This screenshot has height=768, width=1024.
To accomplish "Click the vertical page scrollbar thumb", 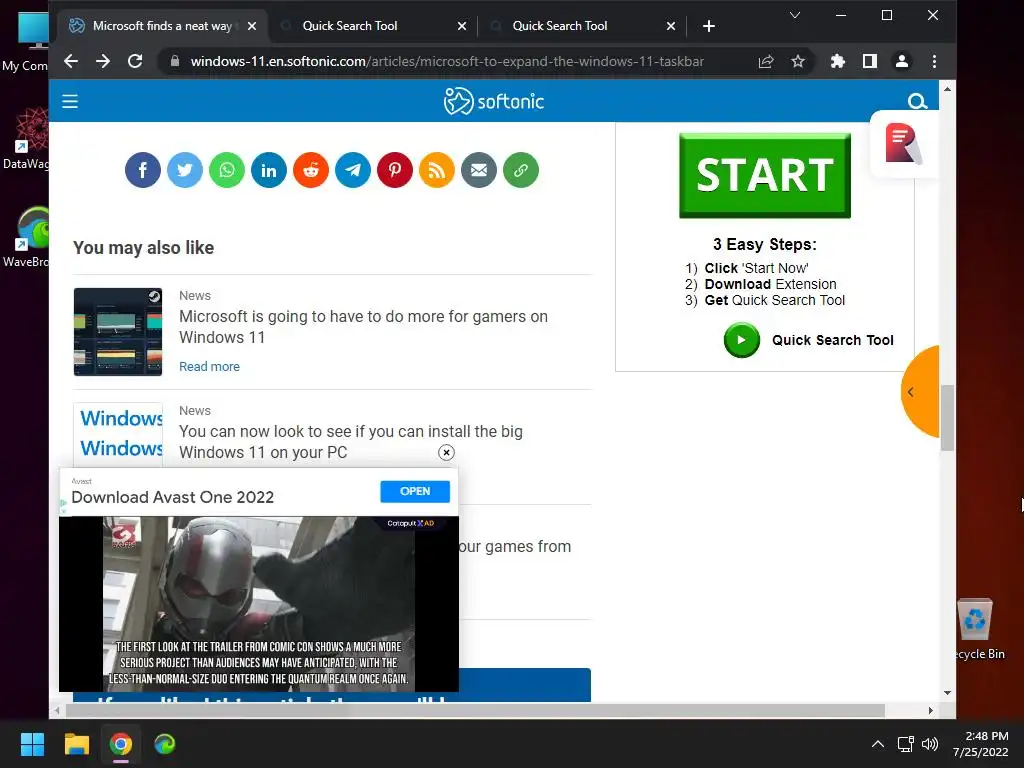I will click(x=947, y=418).
